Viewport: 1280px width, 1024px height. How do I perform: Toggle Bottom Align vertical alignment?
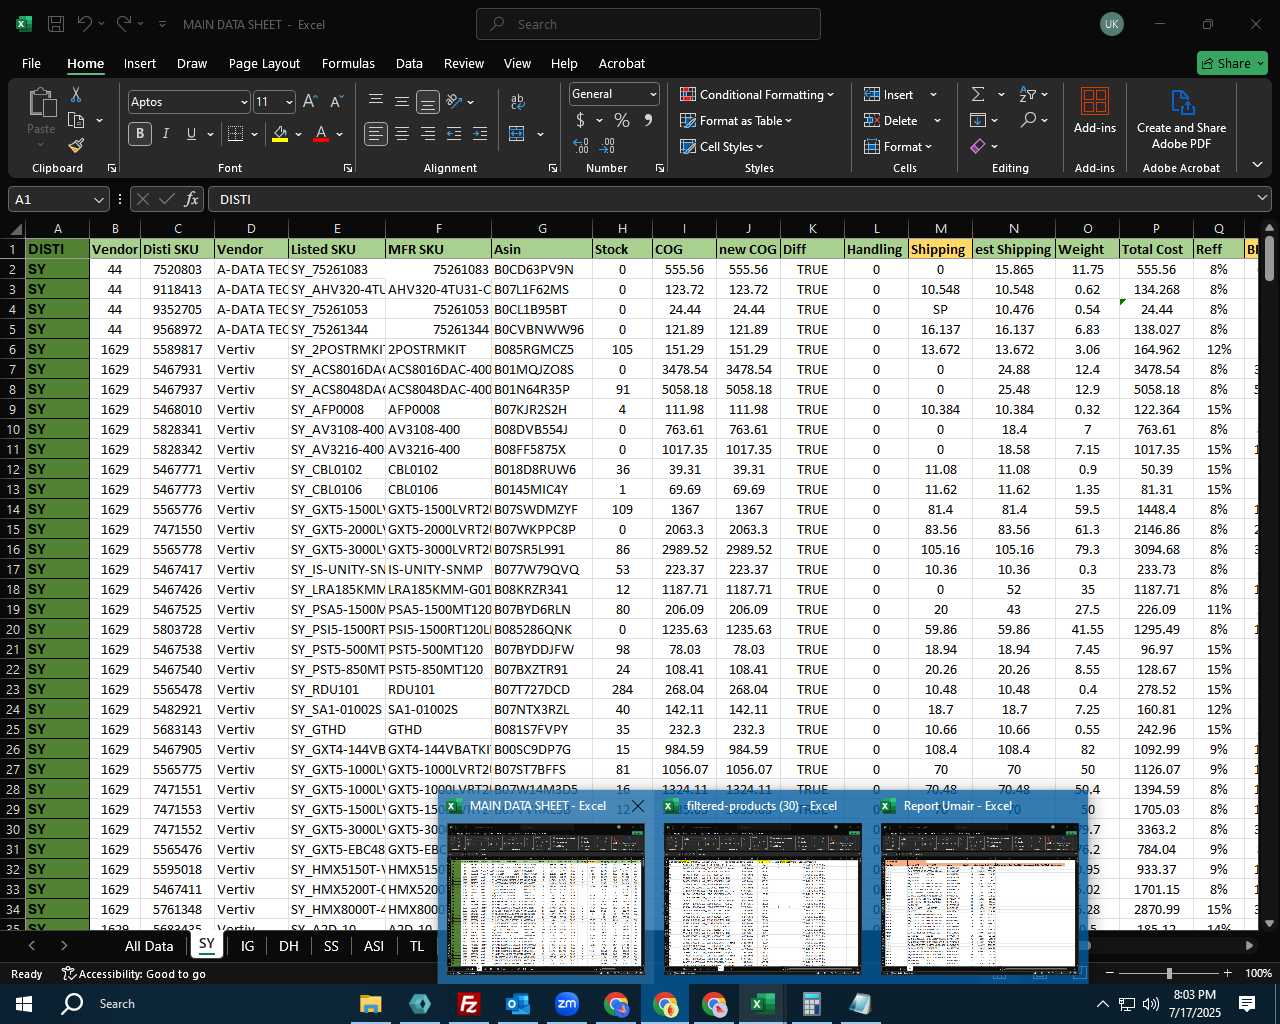point(428,102)
